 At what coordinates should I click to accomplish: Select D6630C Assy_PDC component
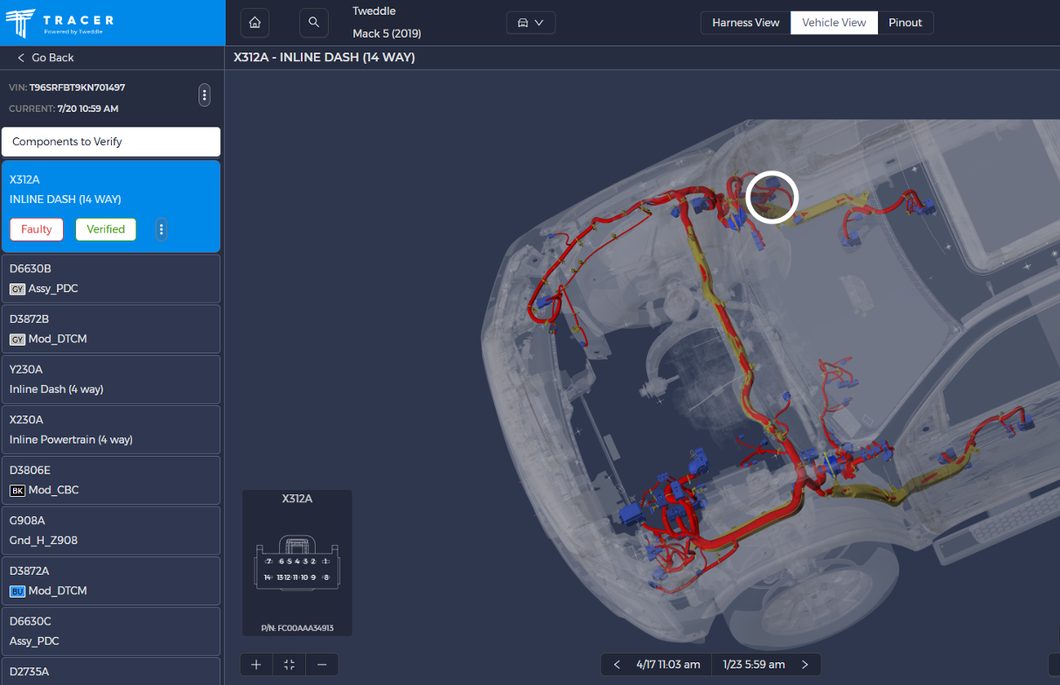click(x=111, y=631)
